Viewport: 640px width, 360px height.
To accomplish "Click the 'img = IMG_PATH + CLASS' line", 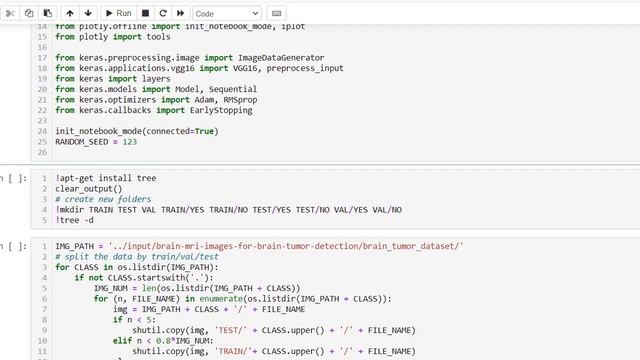I will click(x=209, y=309).
